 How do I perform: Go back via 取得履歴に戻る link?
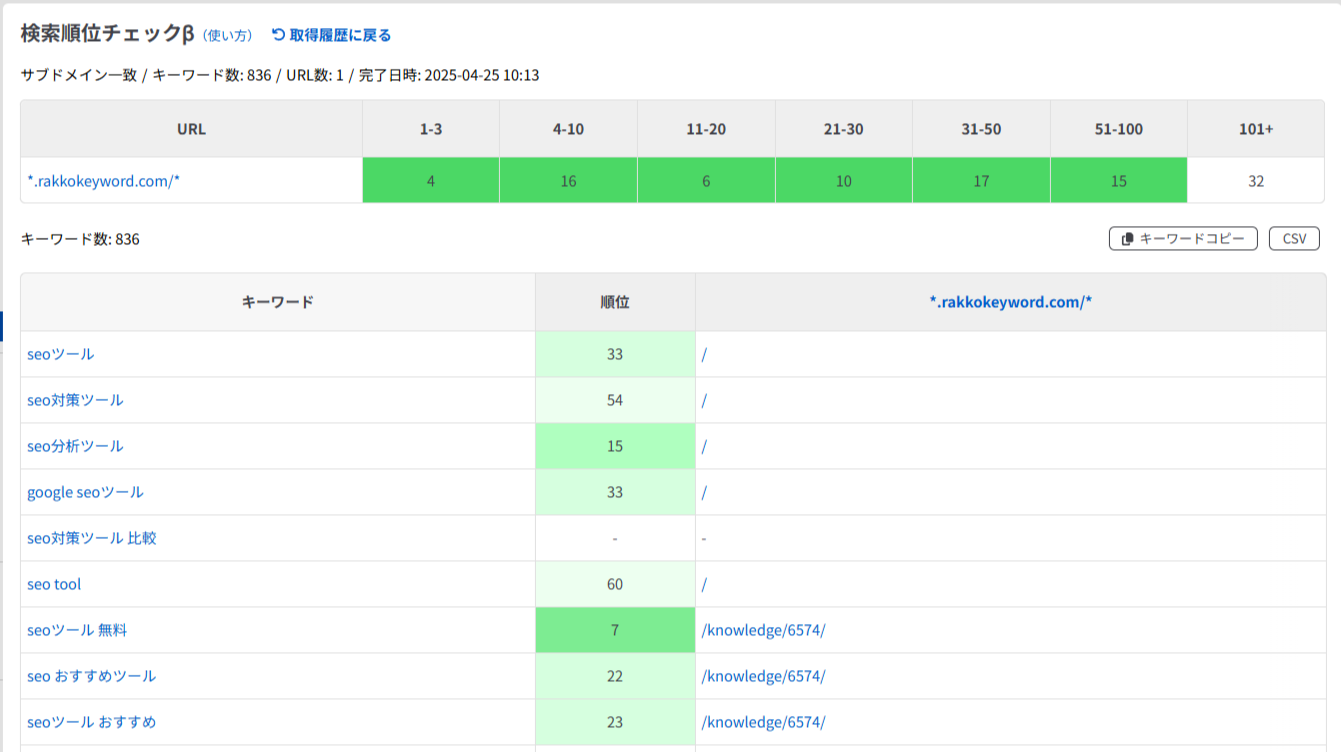[x=340, y=35]
